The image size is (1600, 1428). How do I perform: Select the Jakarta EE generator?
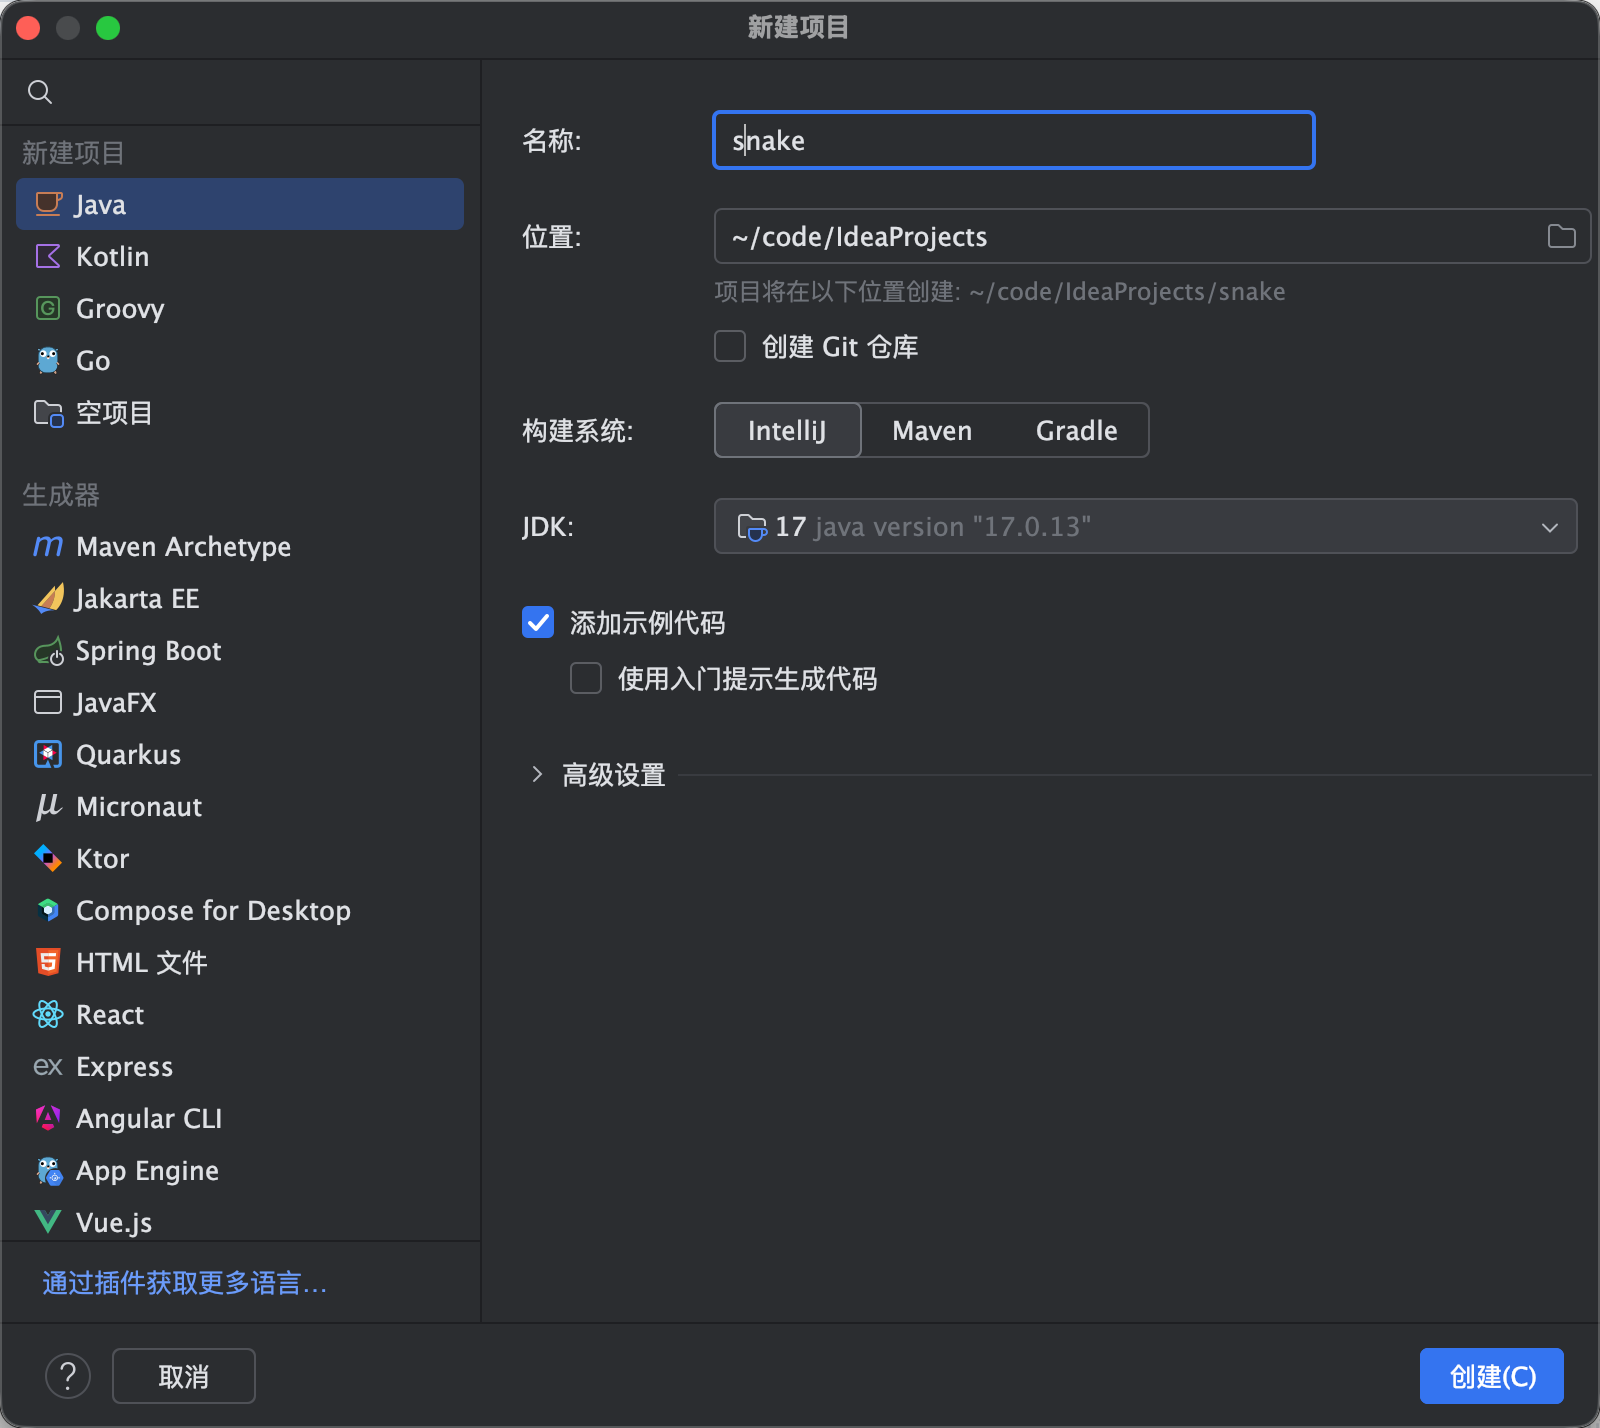pos(240,598)
